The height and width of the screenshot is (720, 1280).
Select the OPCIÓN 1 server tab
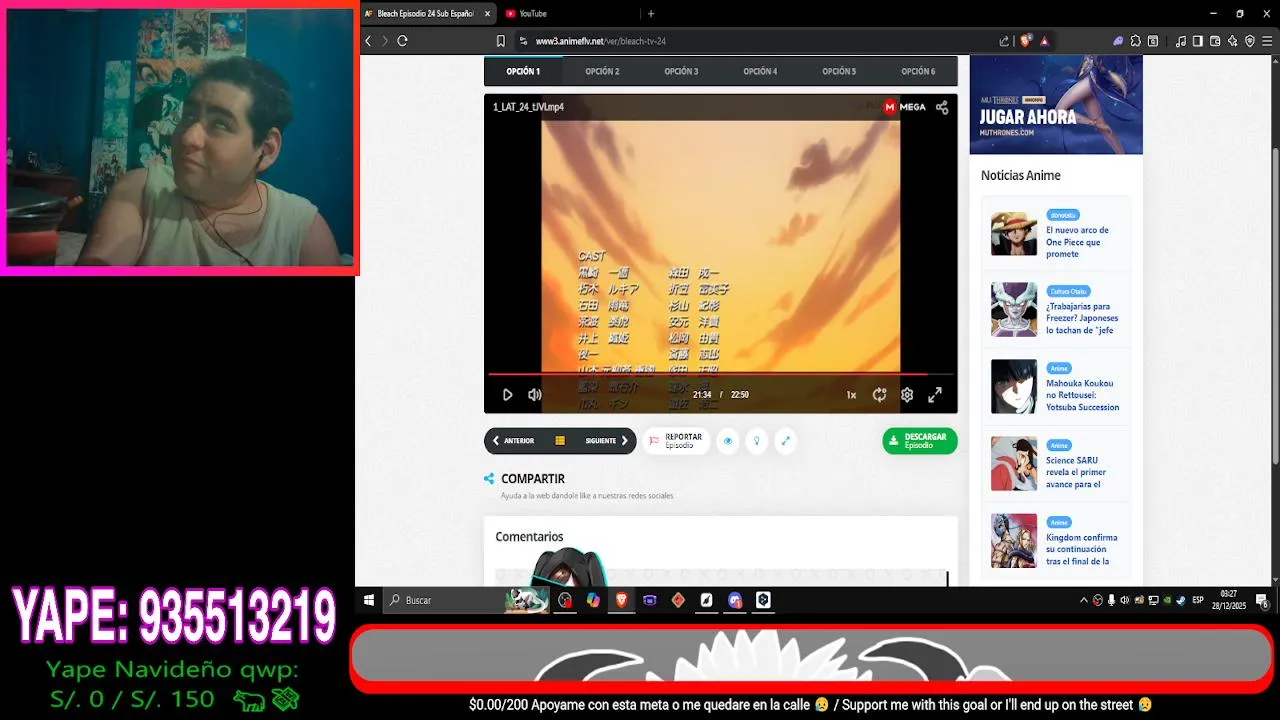click(x=523, y=71)
